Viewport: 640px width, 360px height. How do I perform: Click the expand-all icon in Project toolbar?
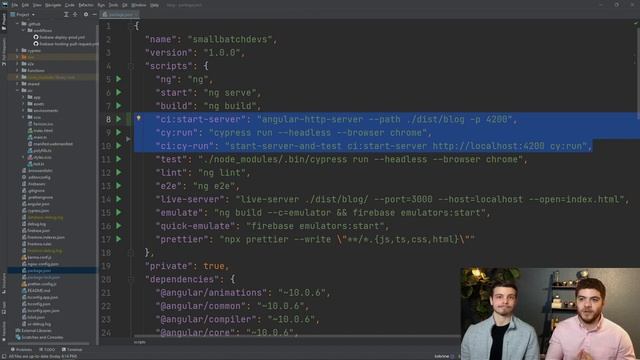(x=66, y=15)
